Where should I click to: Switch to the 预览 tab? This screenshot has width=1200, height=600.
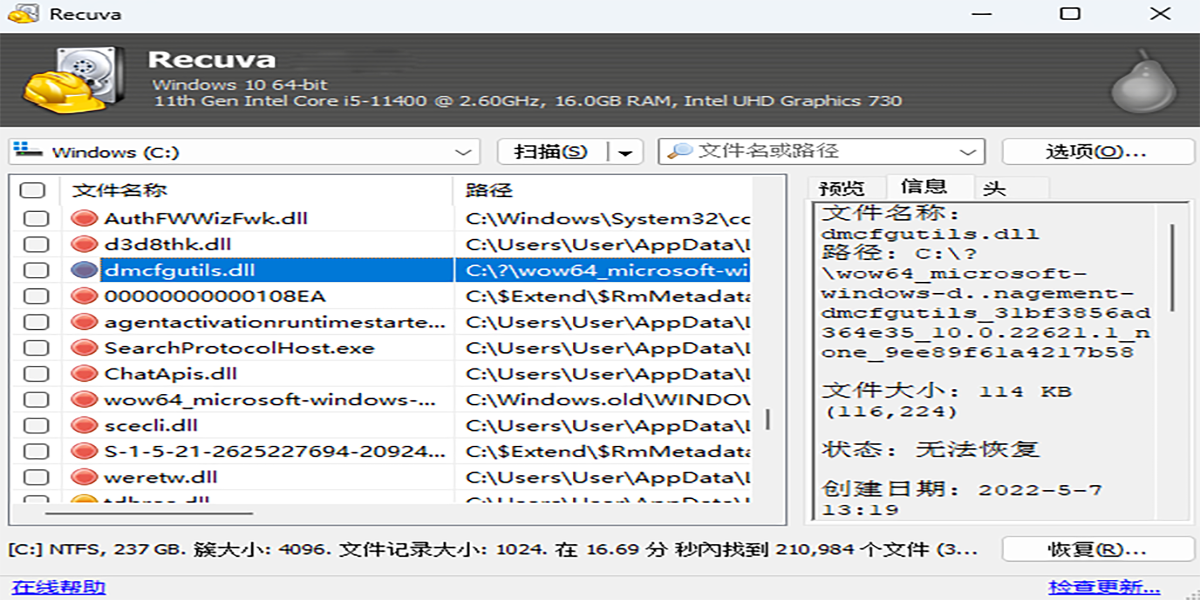point(841,188)
